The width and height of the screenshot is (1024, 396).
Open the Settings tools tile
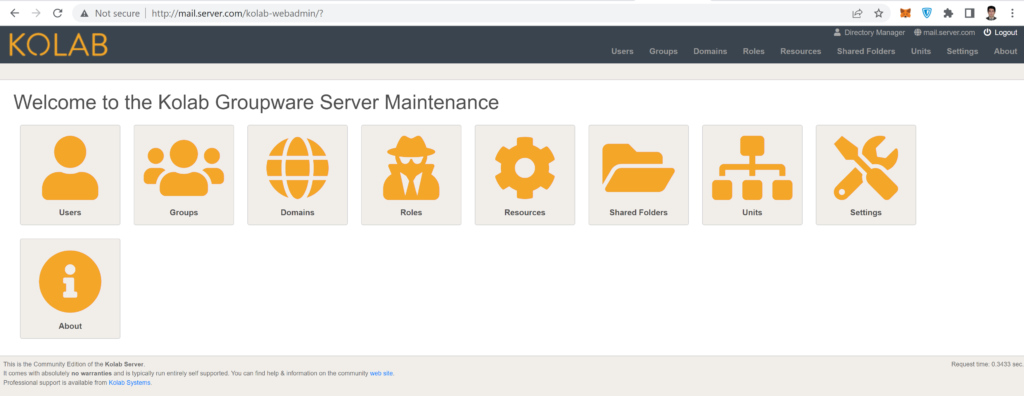(865, 175)
